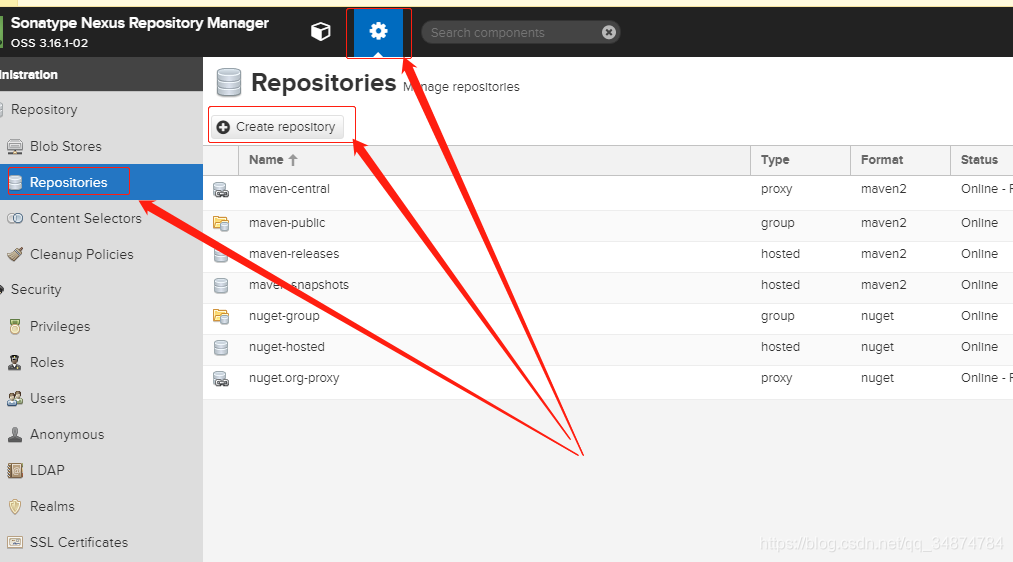Sort by the Type column header
The width and height of the screenshot is (1013, 562).
coord(800,160)
